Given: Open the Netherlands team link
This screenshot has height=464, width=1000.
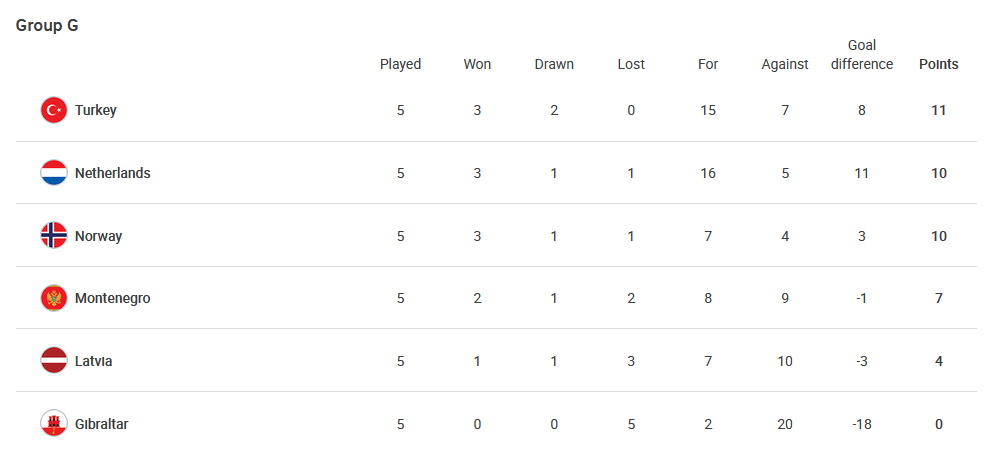Looking at the screenshot, I should [x=113, y=173].
